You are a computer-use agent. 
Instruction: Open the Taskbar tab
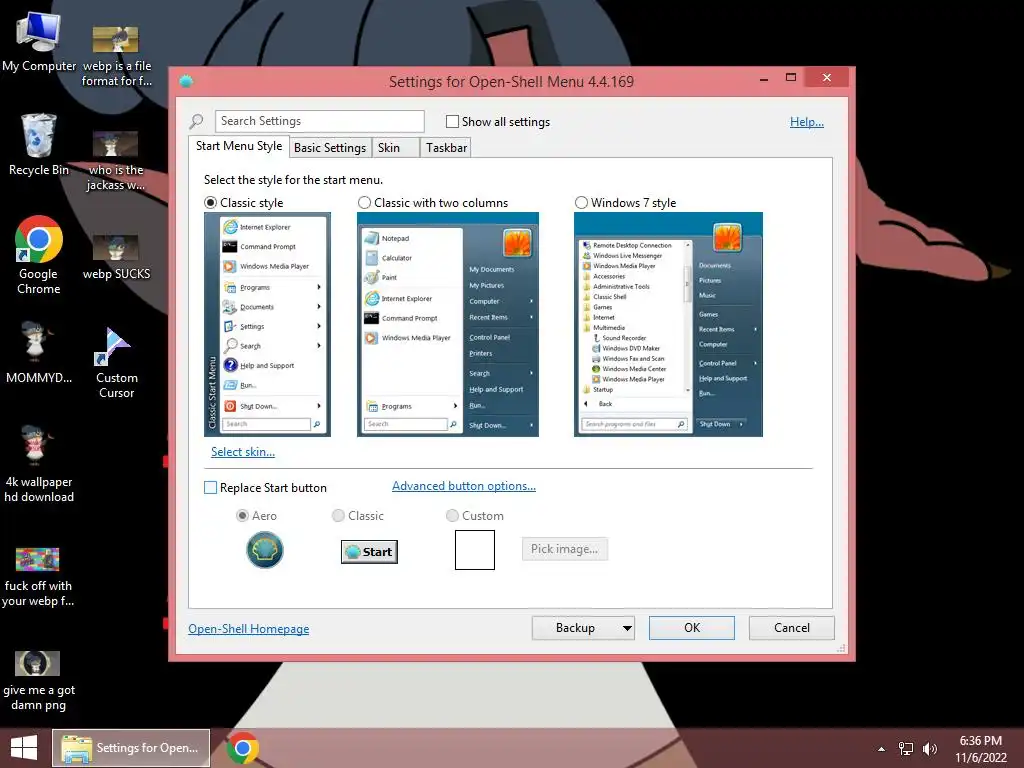click(446, 148)
